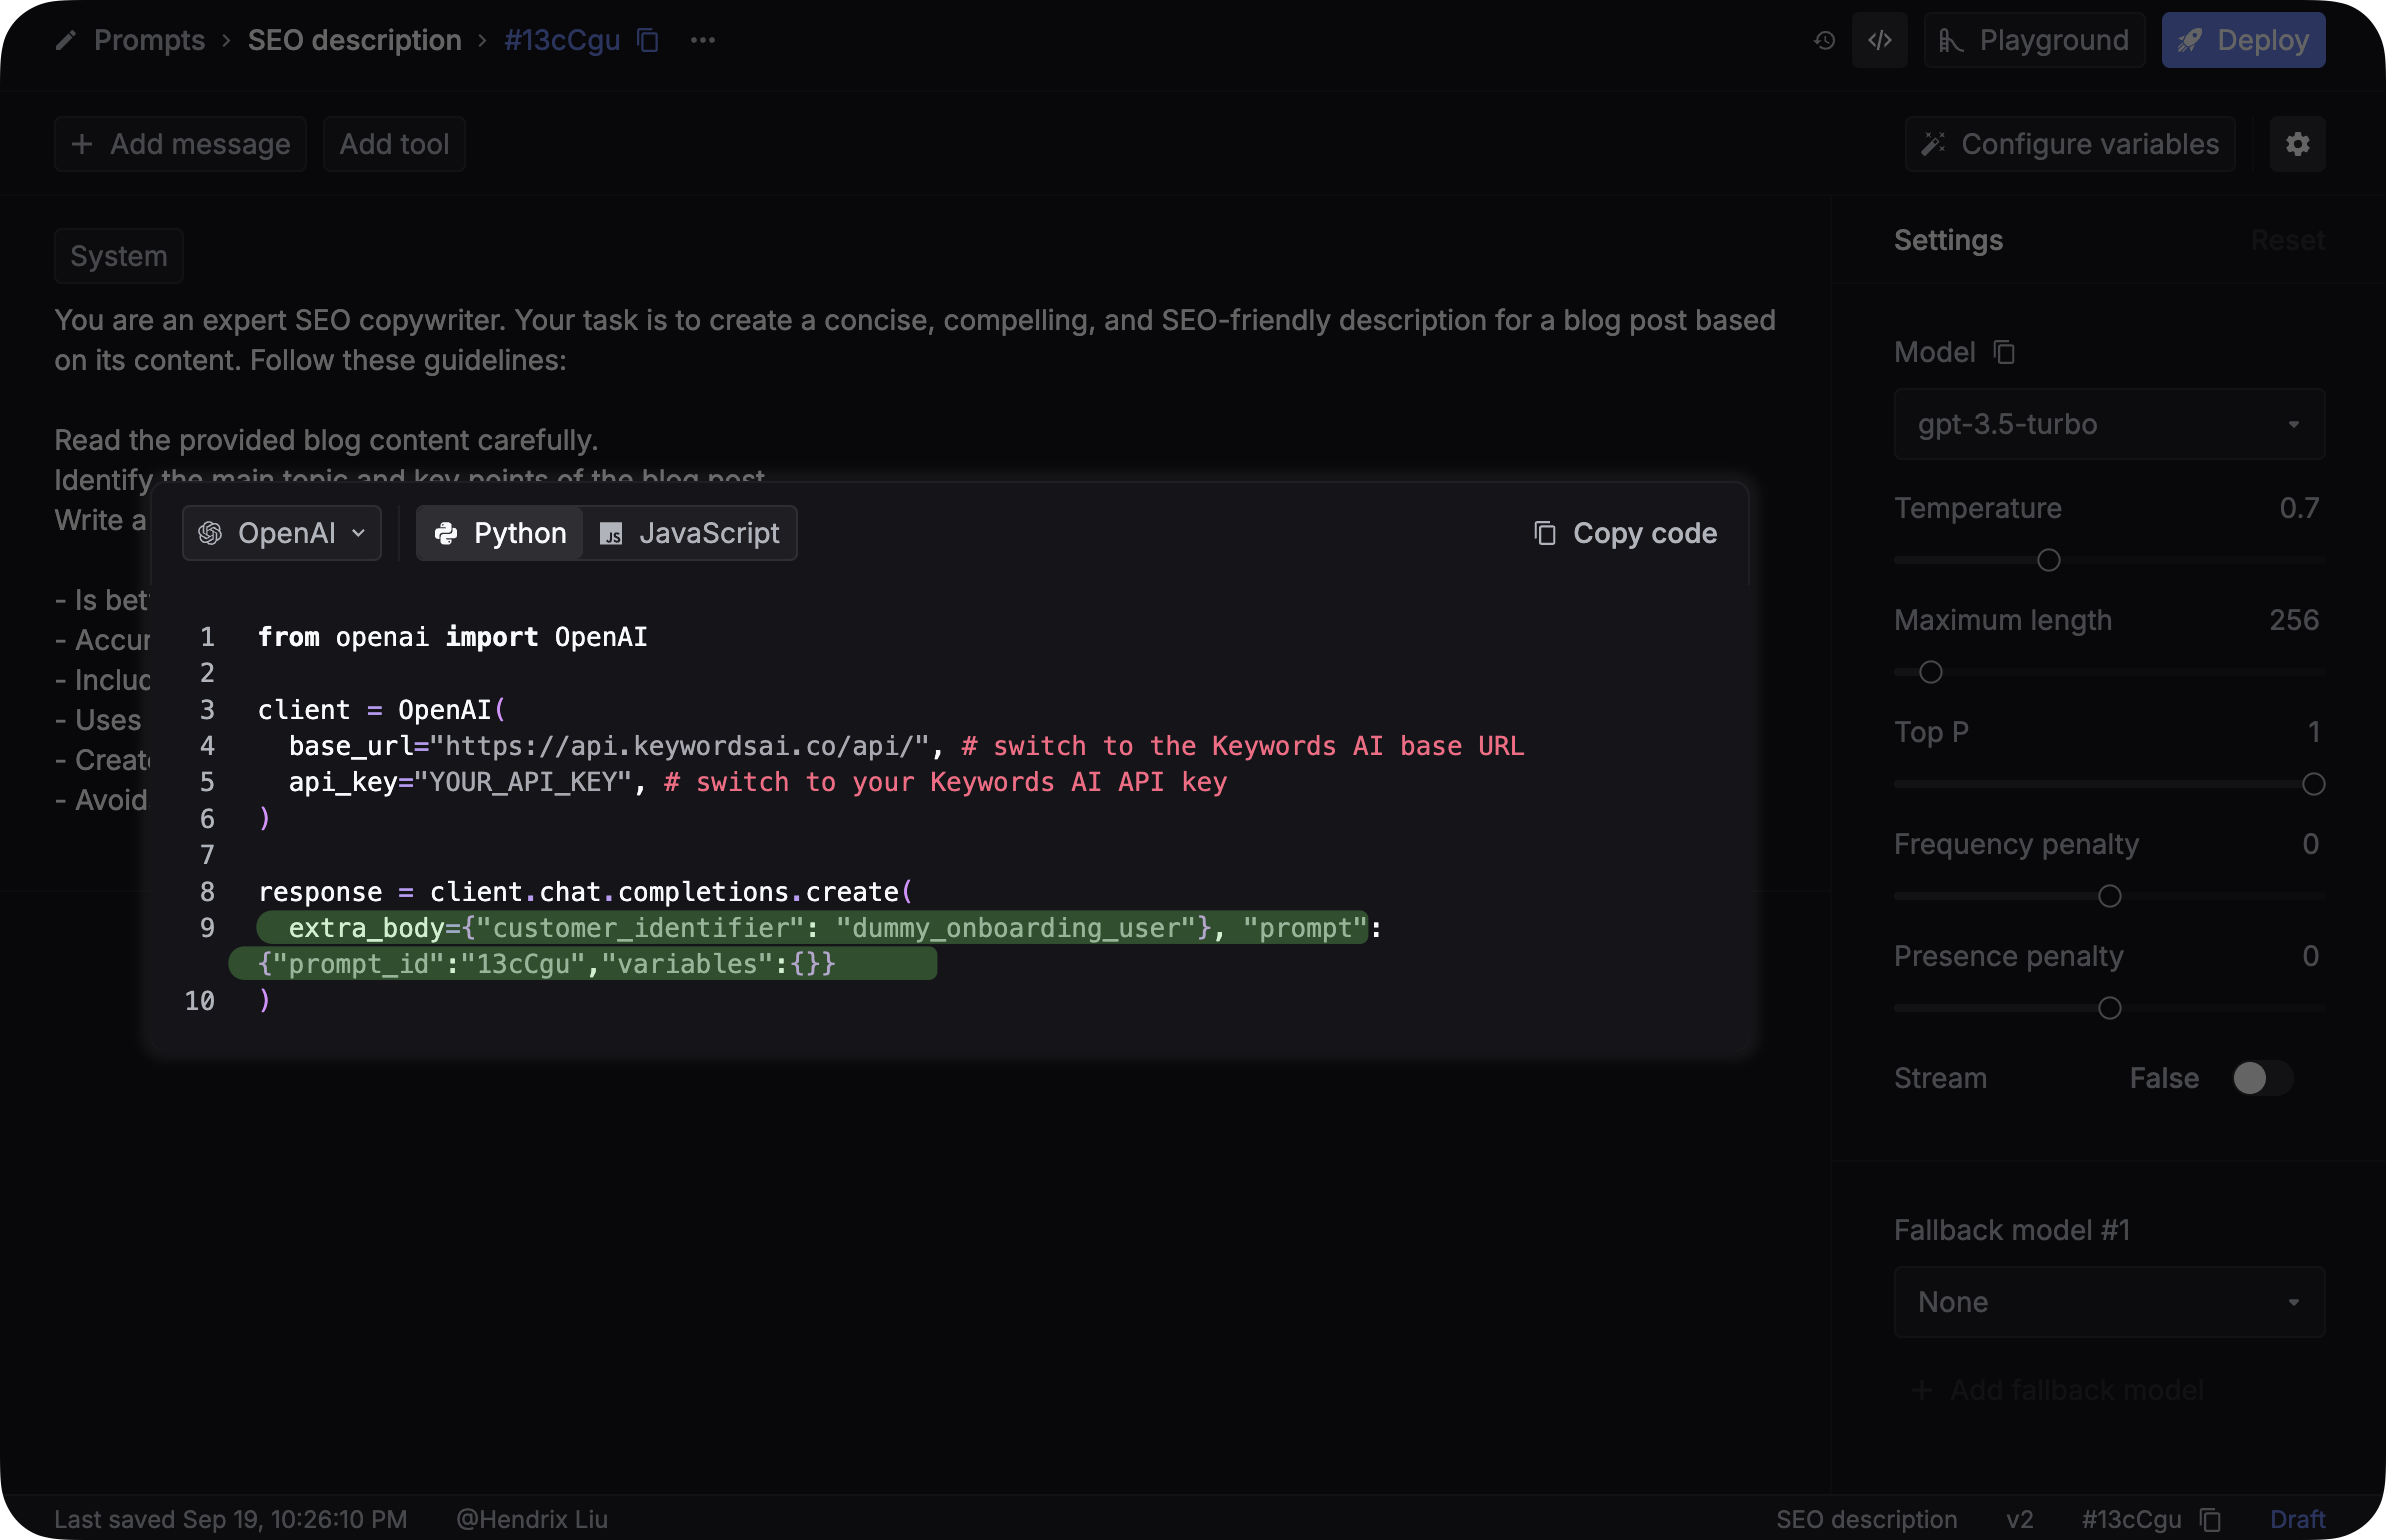The height and width of the screenshot is (1540, 2386).
Task: Open the OpenAI provider dropdown
Action: 282,533
